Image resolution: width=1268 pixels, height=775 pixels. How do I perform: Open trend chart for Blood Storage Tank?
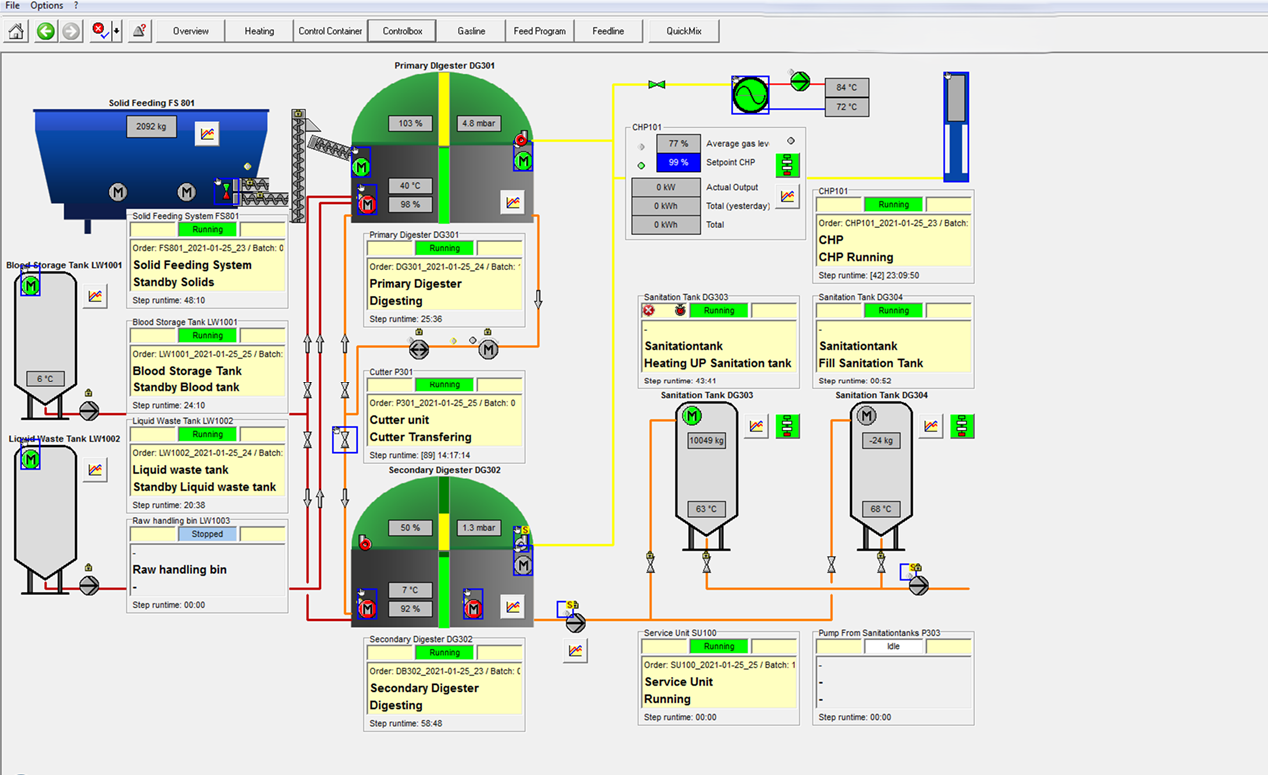tap(95, 295)
